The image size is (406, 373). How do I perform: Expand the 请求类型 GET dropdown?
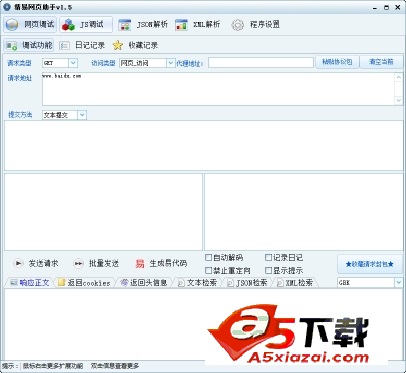[73, 63]
